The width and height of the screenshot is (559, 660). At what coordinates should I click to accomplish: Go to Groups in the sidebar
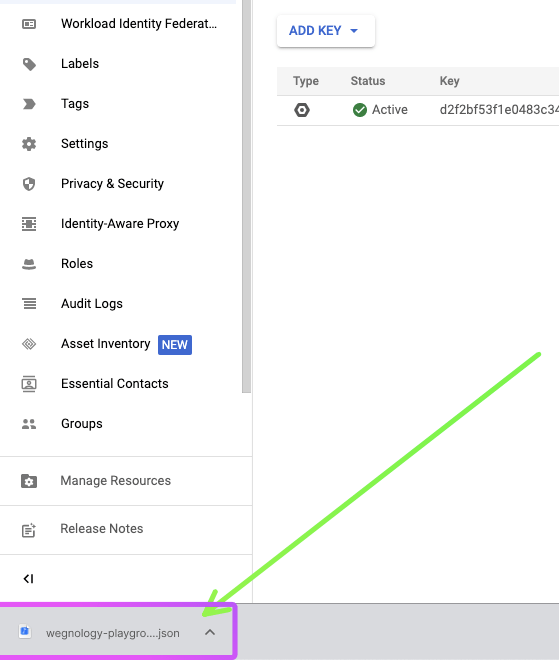click(82, 423)
